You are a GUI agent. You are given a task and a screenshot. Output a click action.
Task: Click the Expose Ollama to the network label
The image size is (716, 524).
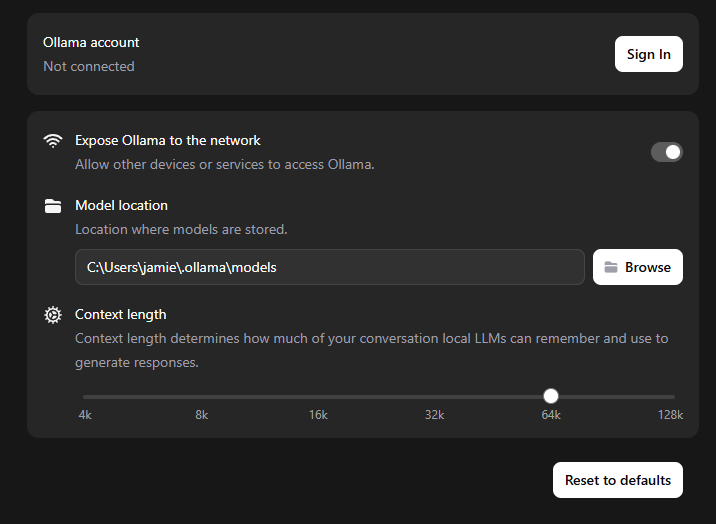(168, 141)
